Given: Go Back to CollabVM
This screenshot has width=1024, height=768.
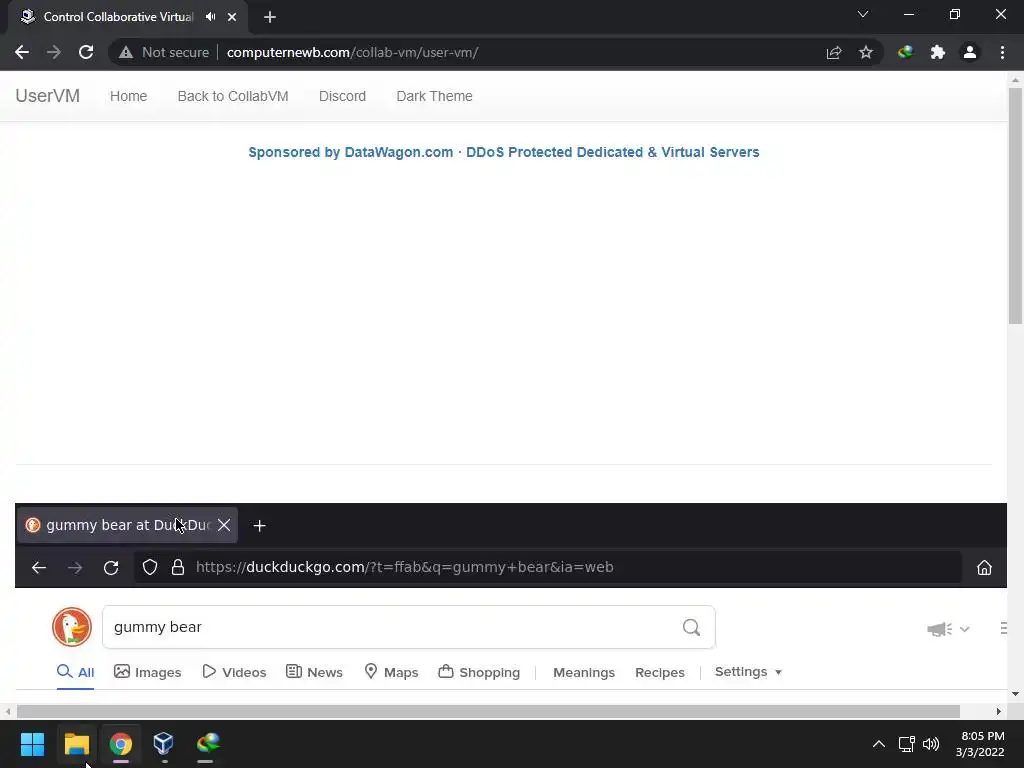Looking at the screenshot, I should coord(233,96).
